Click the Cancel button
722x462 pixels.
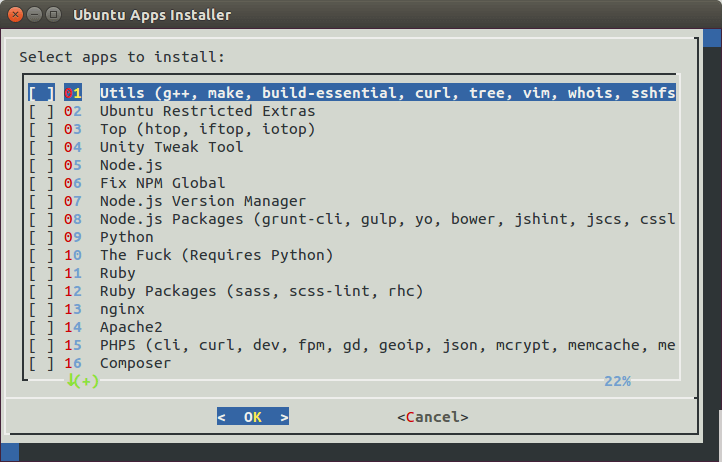pyautogui.click(x=433, y=417)
